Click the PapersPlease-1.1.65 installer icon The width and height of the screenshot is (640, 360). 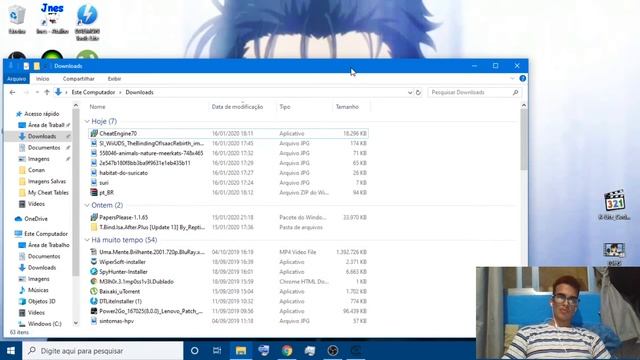[94, 217]
